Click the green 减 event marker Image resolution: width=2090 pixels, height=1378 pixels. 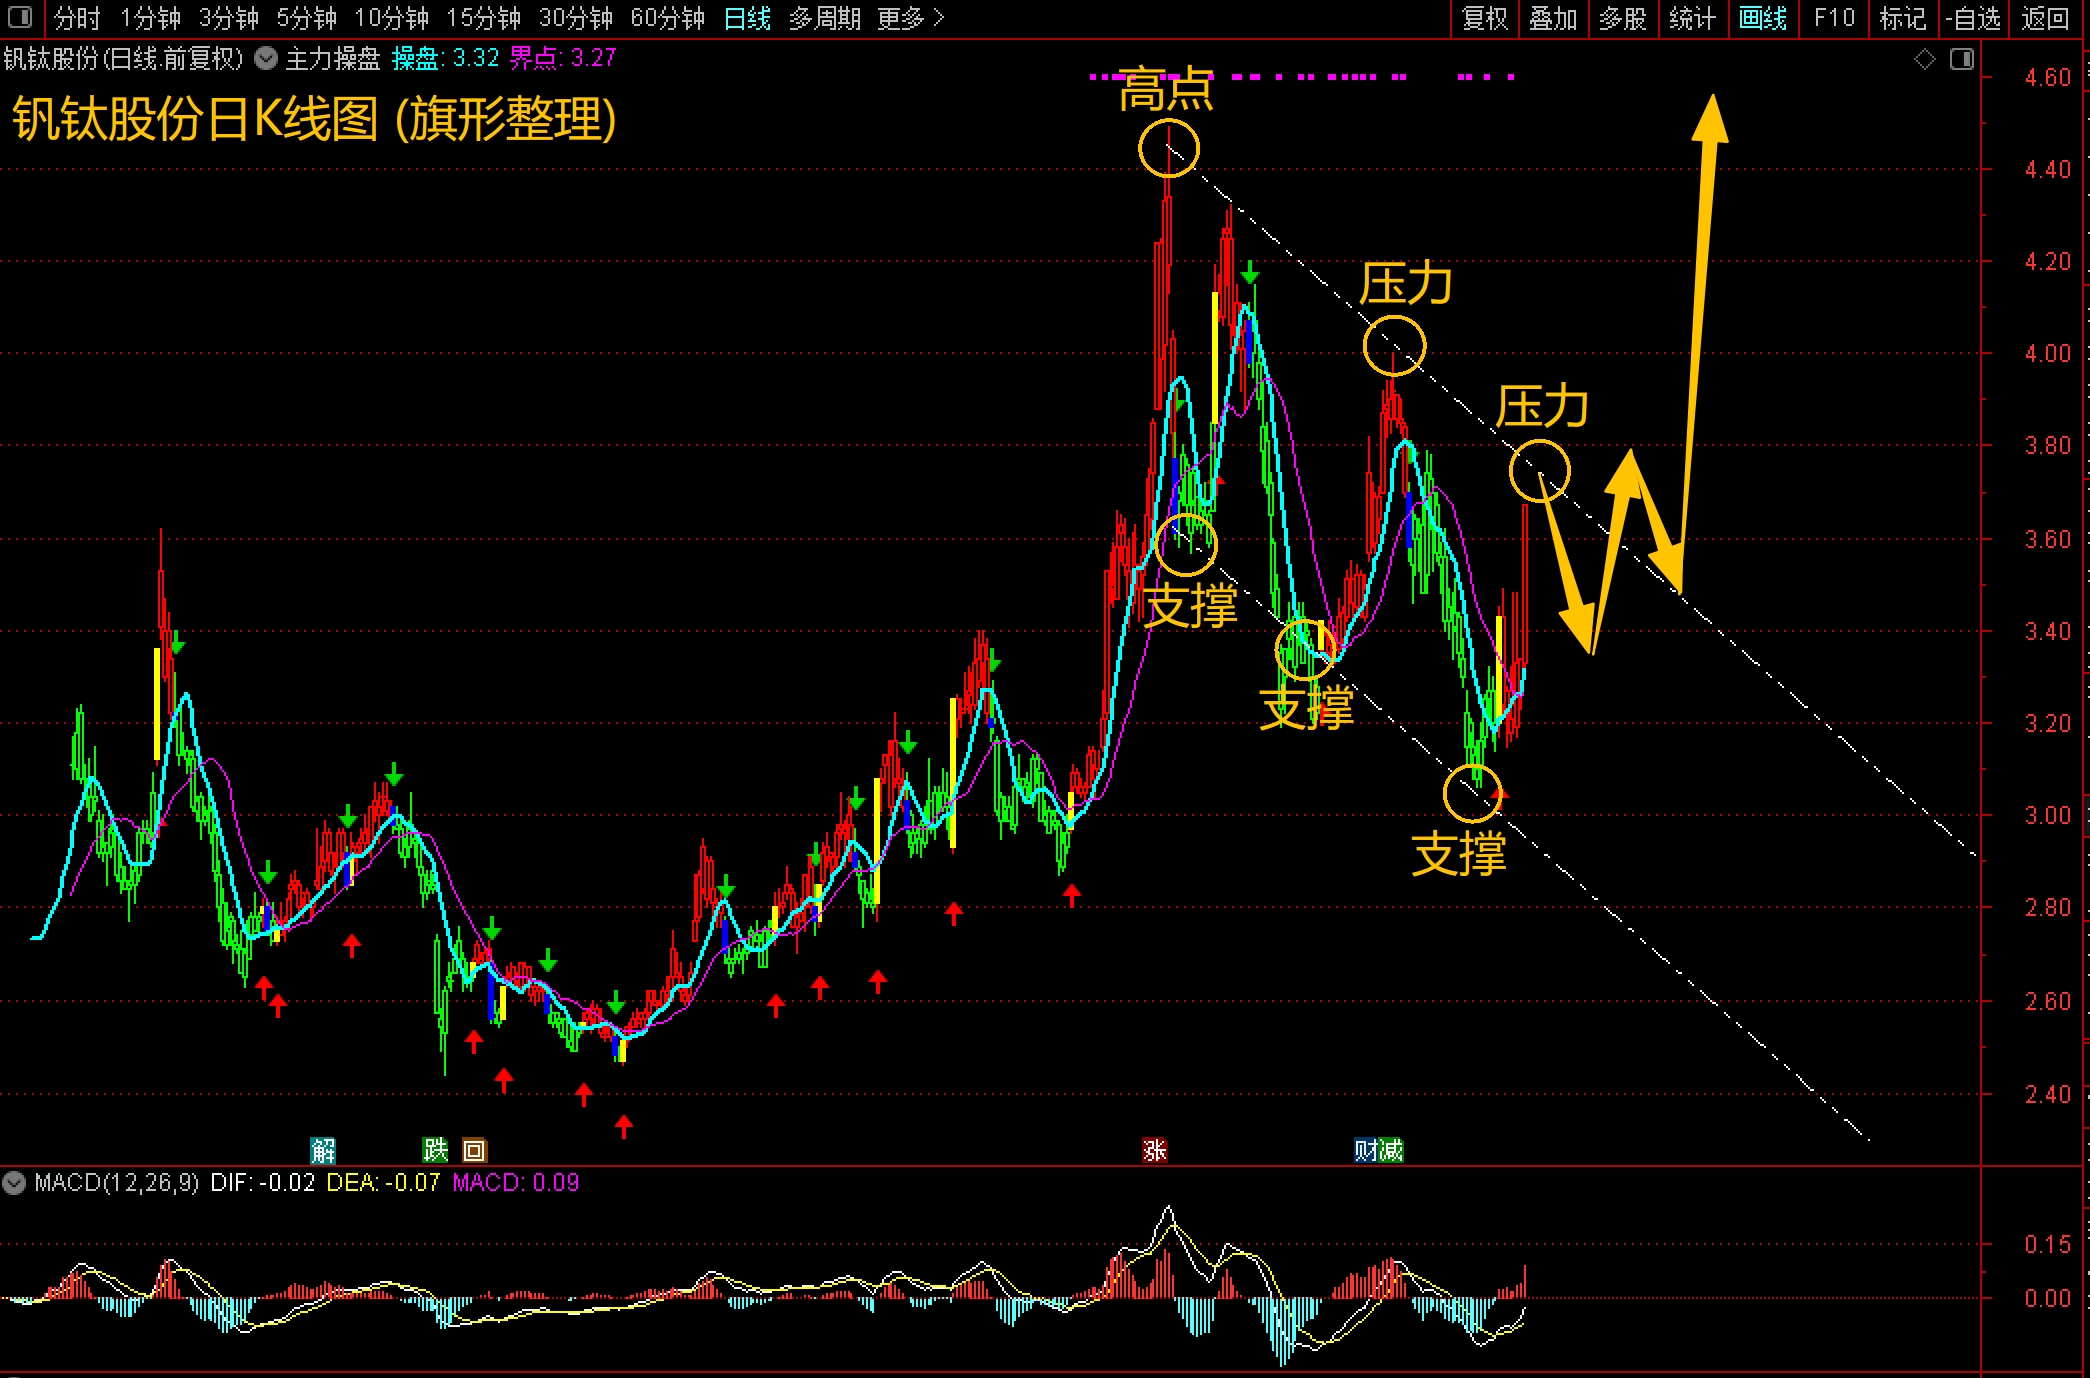click(x=1391, y=1150)
